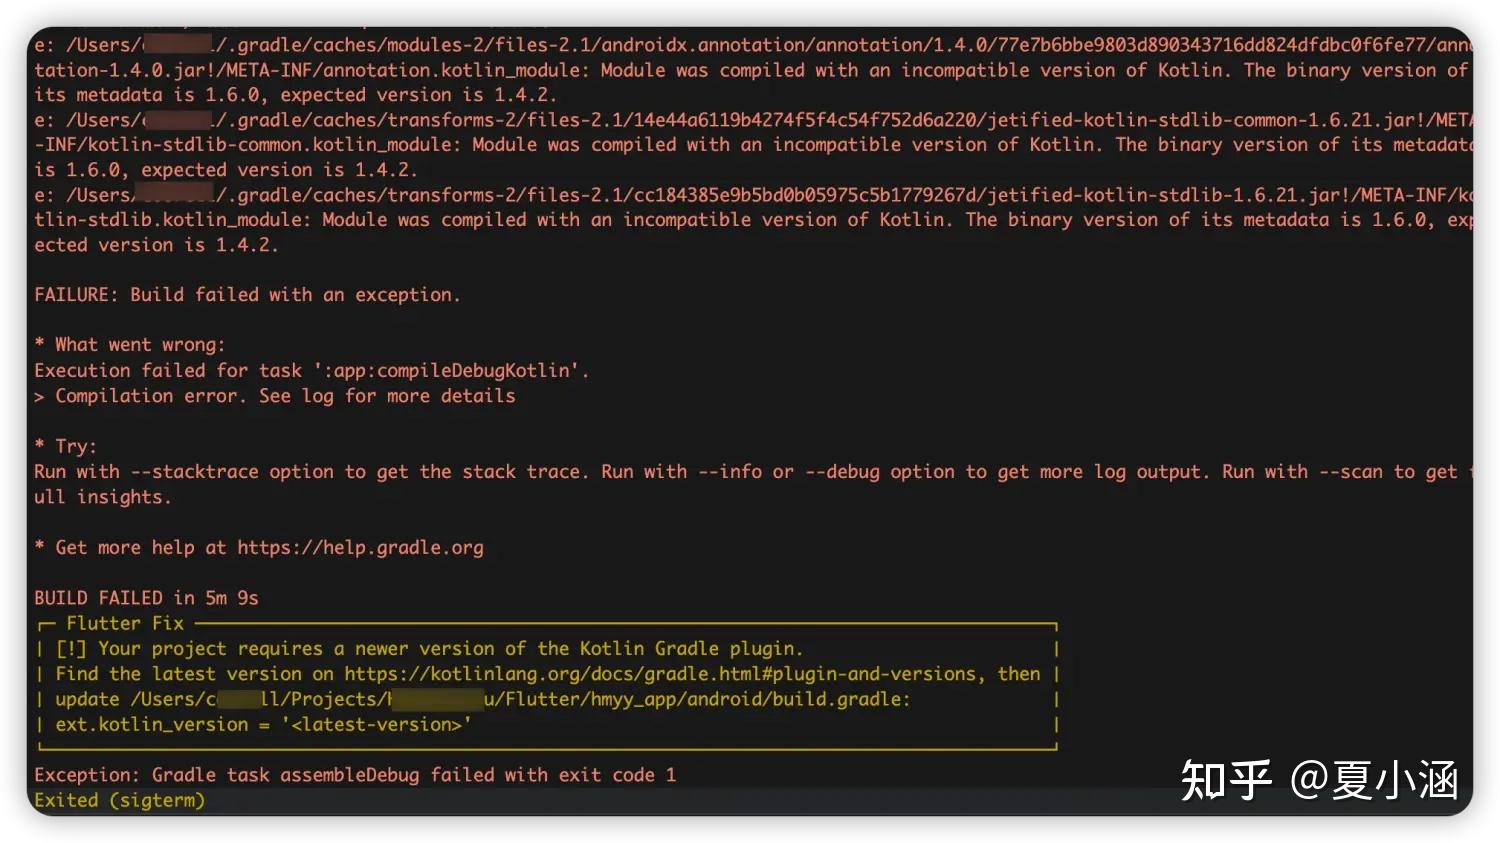This screenshot has width=1500, height=843.
Task: Click the "Flutter Fix" box title
Action: pyautogui.click(x=125, y=623)
